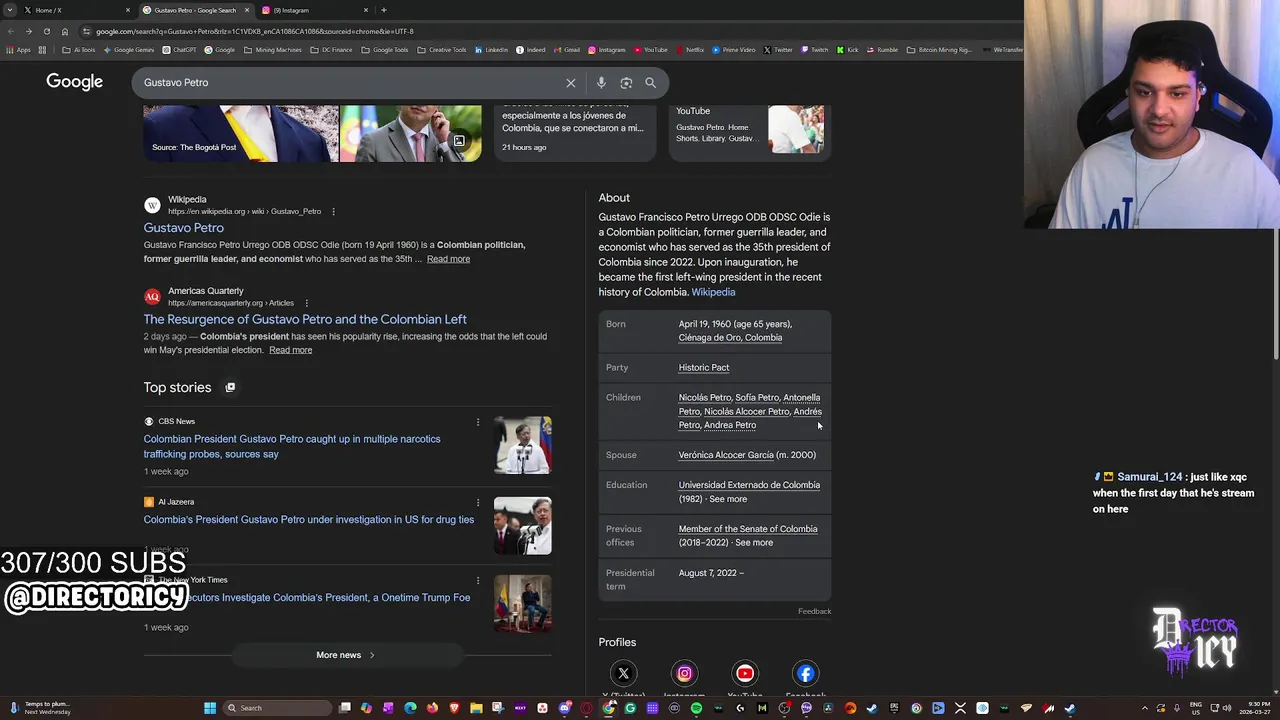
Task: Open Facebook profile icon under Profiles
Action: [806, 673]
